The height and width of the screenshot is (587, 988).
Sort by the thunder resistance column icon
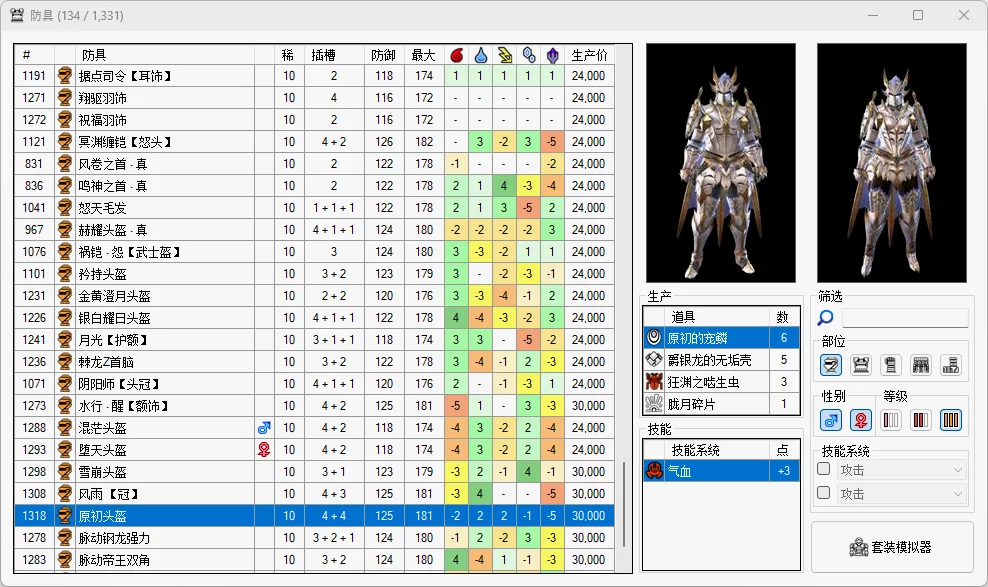pyautogui.click(x=504, y=55)
